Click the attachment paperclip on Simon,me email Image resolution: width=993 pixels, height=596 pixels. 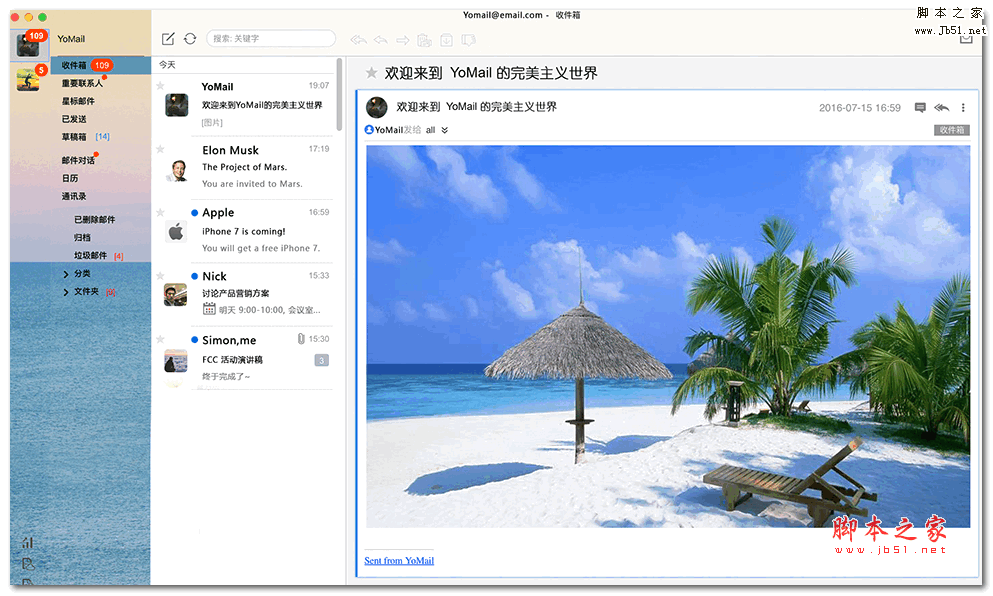pyautogui.click(x=301, y=339)
